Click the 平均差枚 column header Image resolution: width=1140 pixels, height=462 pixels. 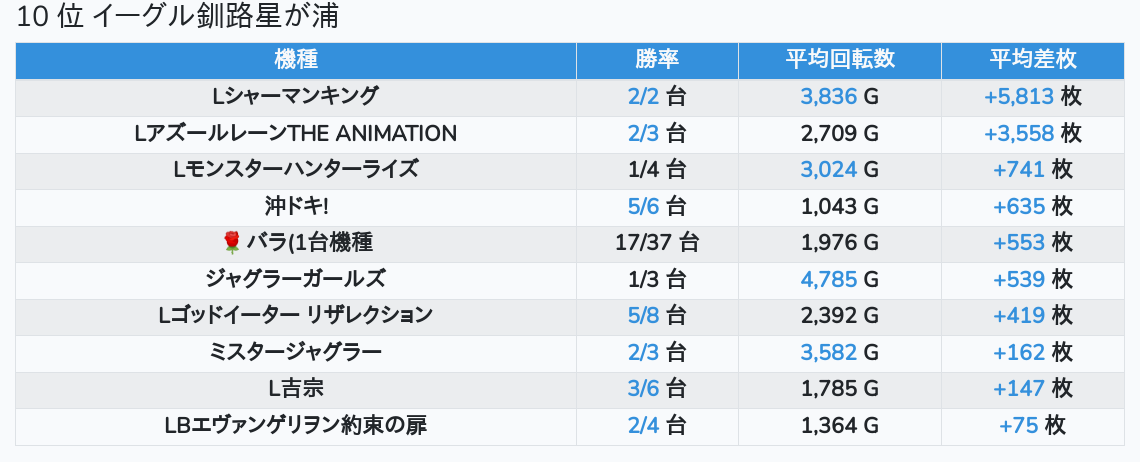[x=1032, y=60]
